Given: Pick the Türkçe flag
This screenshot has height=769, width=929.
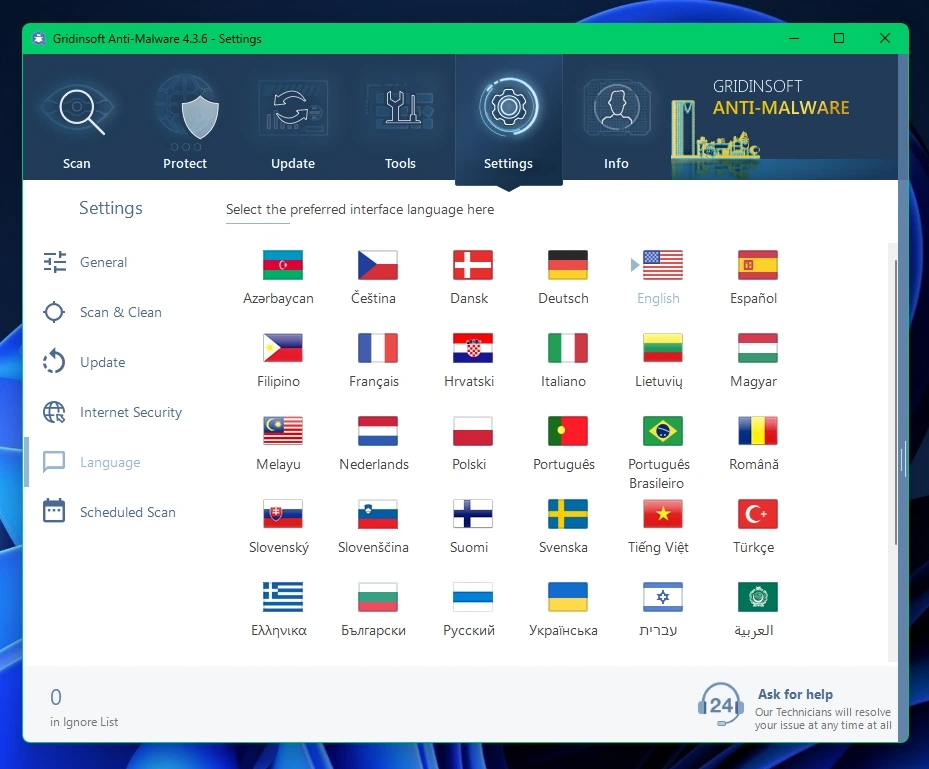Looking at the screenshot, I should pos(758,514).
